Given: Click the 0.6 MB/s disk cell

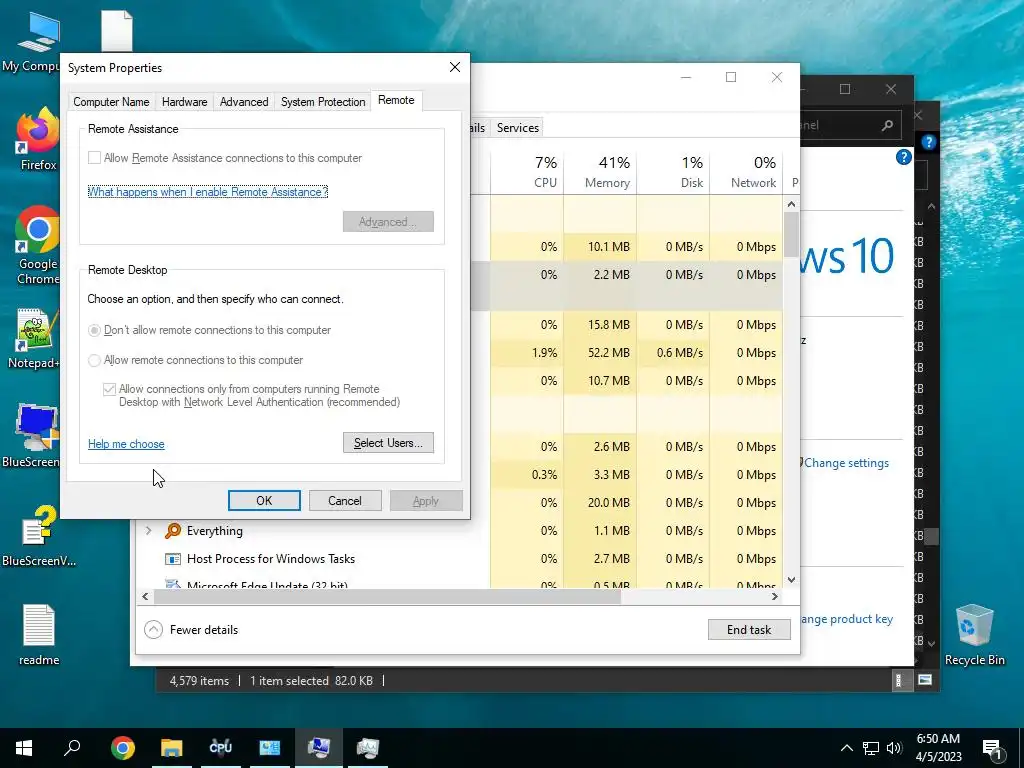Looking at the screenshot, I should click(x=674, y=353).
